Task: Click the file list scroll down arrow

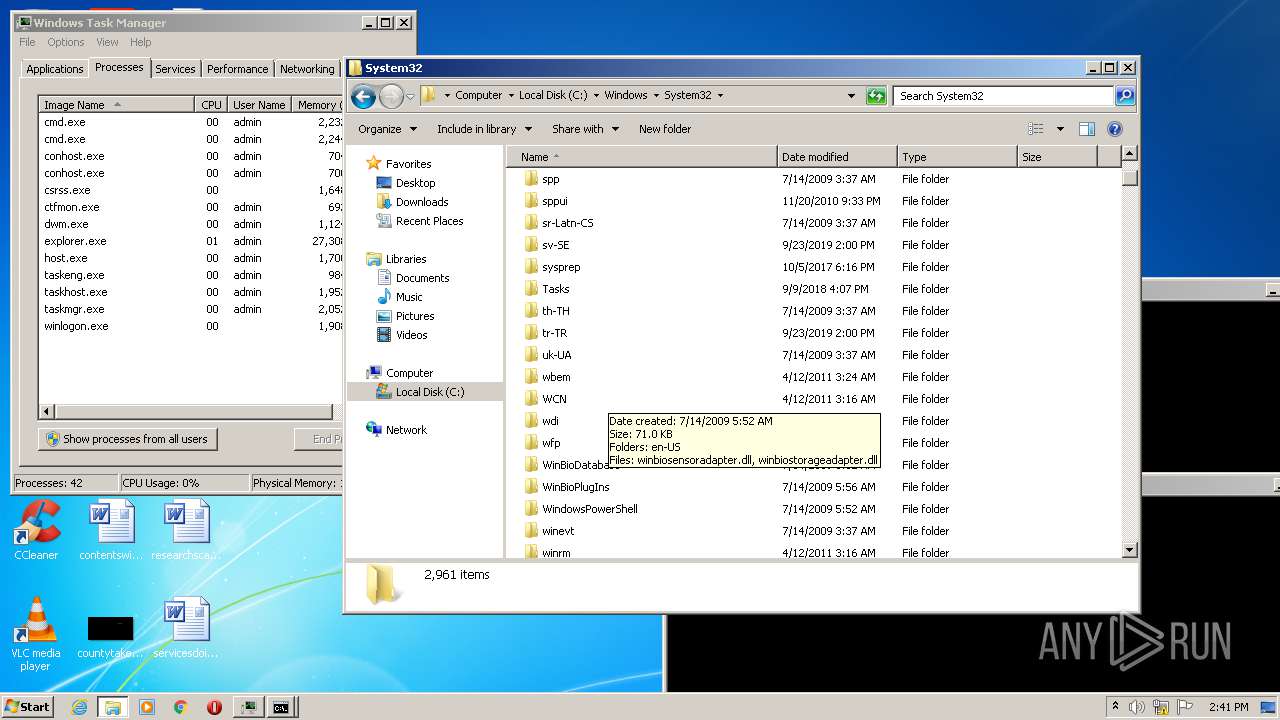Action: point(1130,550)
